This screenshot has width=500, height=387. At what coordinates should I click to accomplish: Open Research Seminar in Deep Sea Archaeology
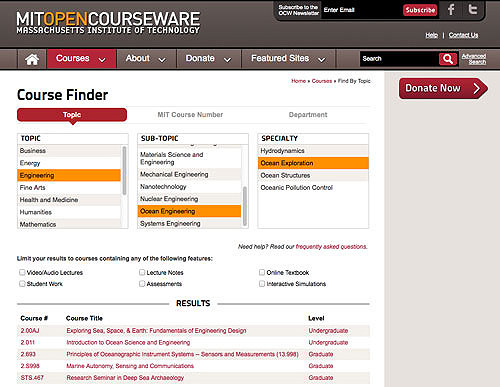tap(125, 378)
